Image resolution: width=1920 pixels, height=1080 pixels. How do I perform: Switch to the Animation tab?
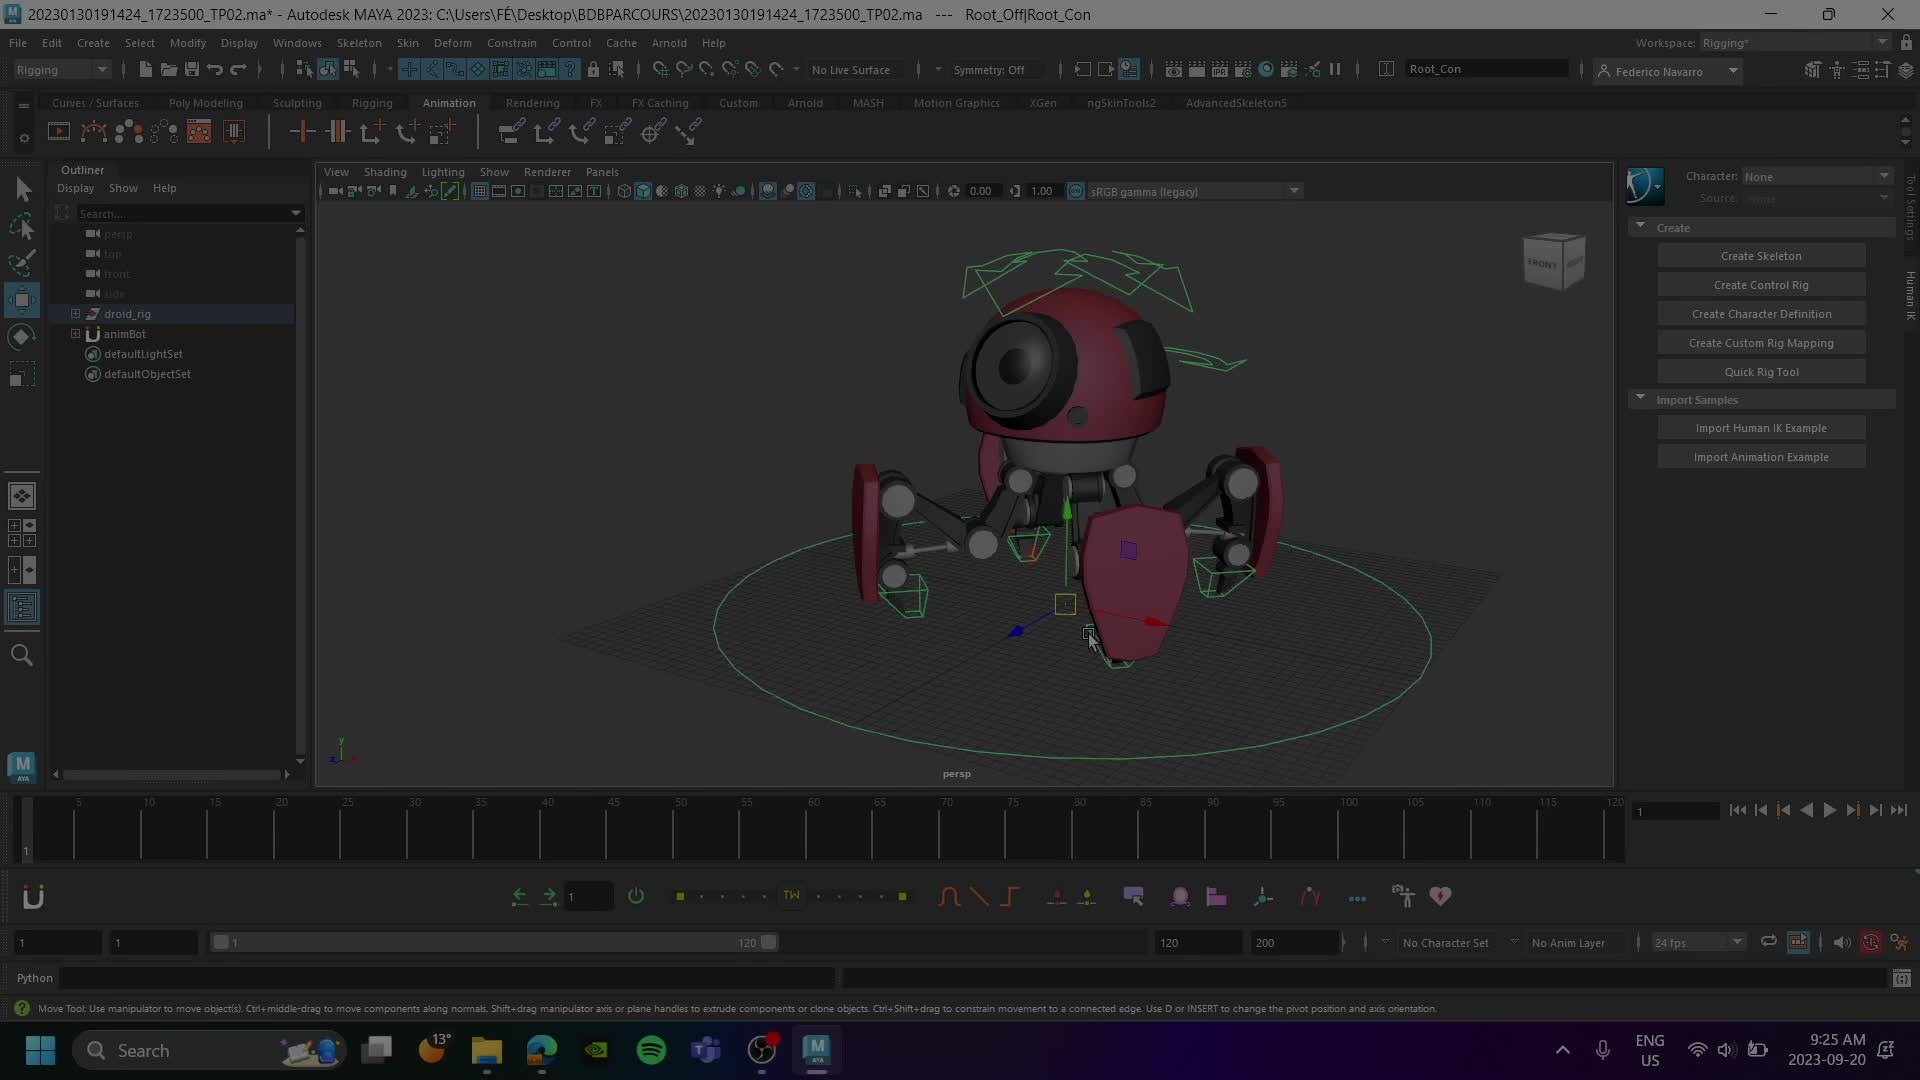coord(450,103)
